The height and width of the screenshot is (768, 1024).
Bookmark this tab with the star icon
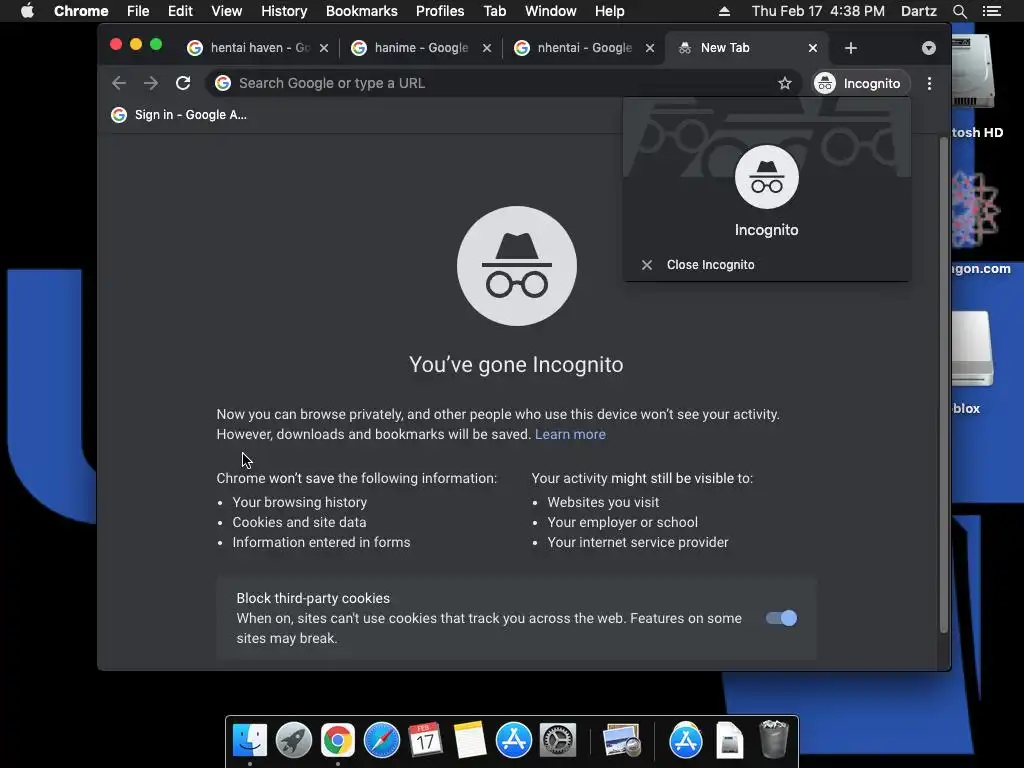point(785,83)
